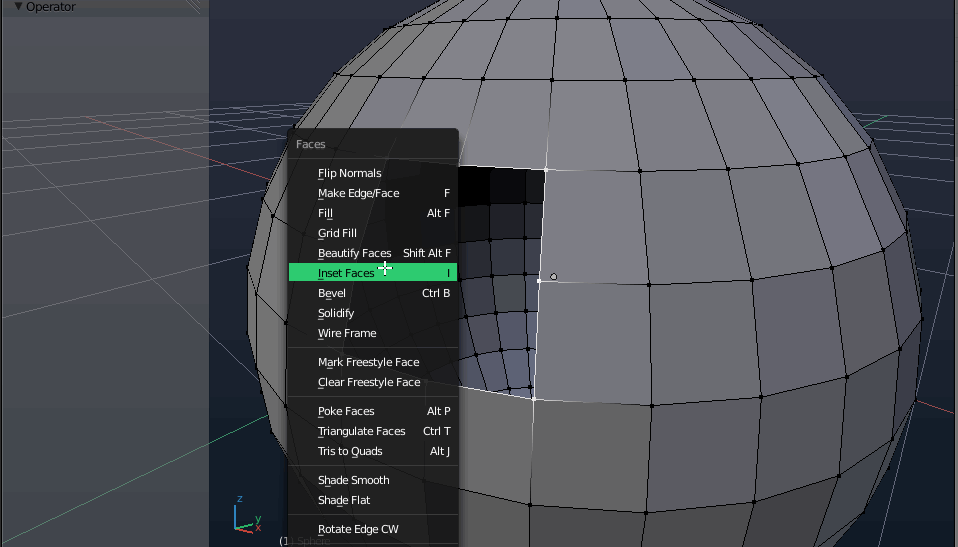958x547 pixels.
Task: Choose Poke Faces entry
Action: pyautogui.click(x=373, y=411)
